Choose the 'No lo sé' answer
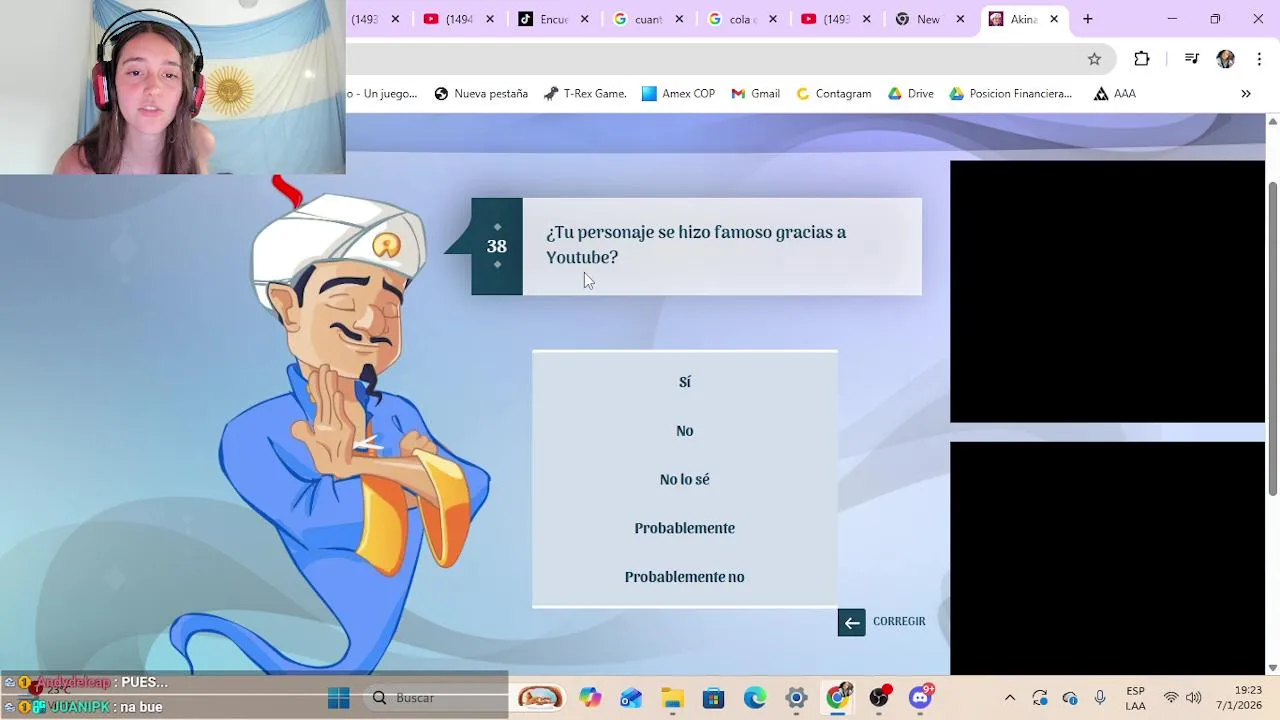The height and width of the screenshot is (720, 1280). click(x=685, y=480)
